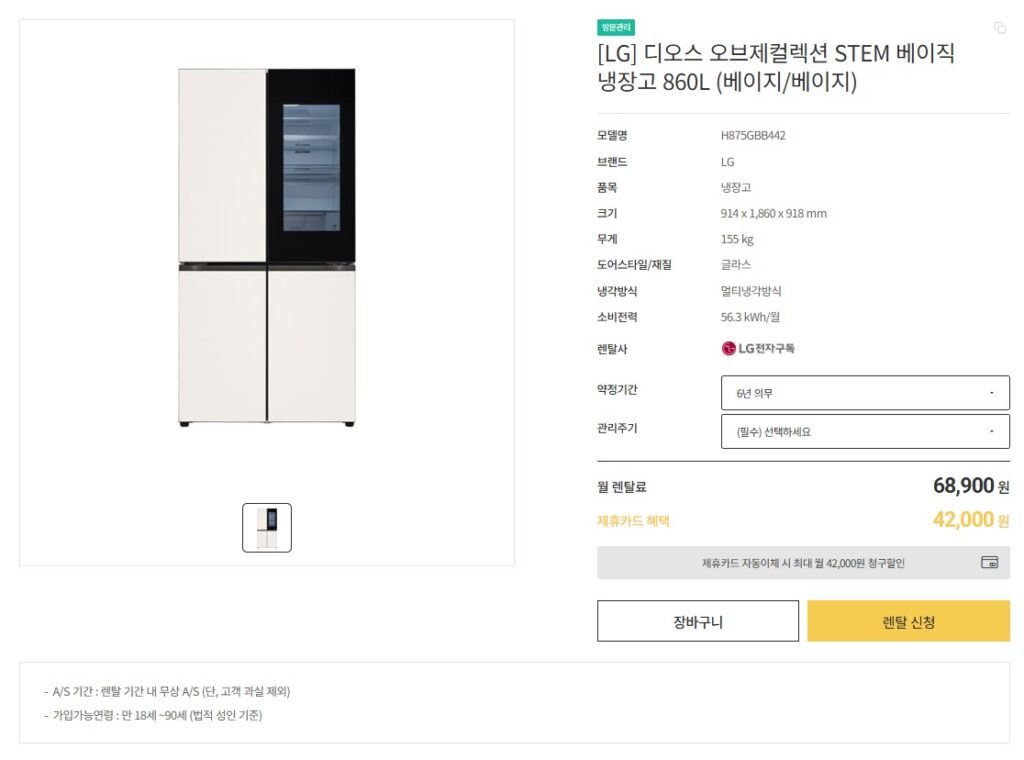Click the 제휴카드 혜택 label
This screenshot has height=760, width=1024.
point(634,520)
